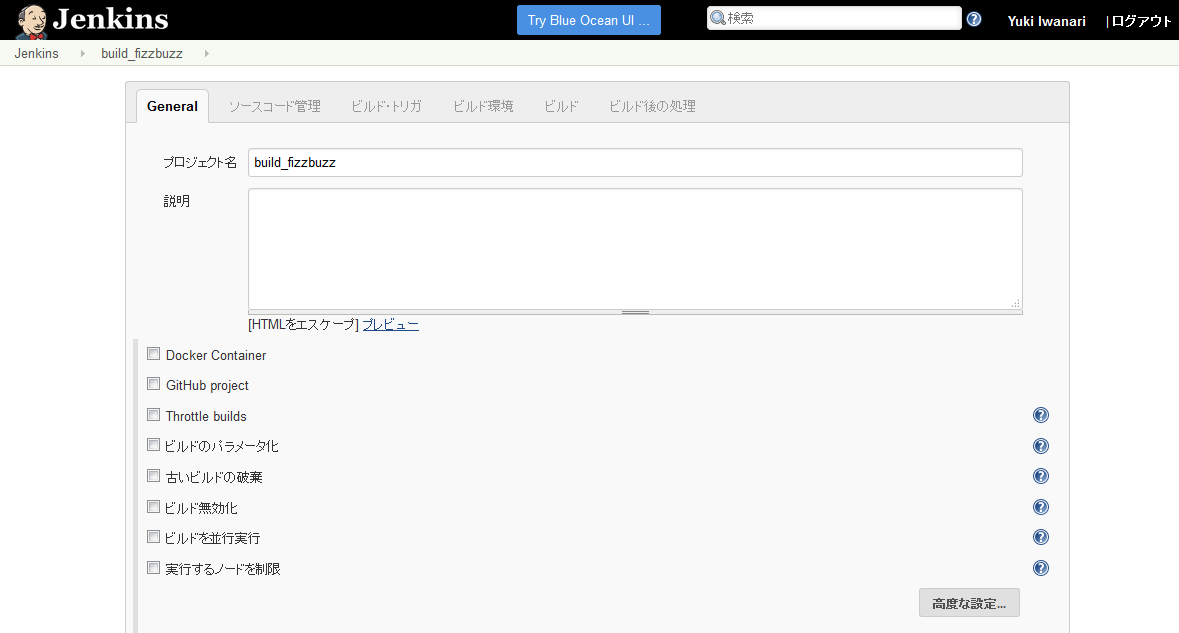View help for ビルド無効化 option
The image size is (1179, 633).
pos(1040,507)
